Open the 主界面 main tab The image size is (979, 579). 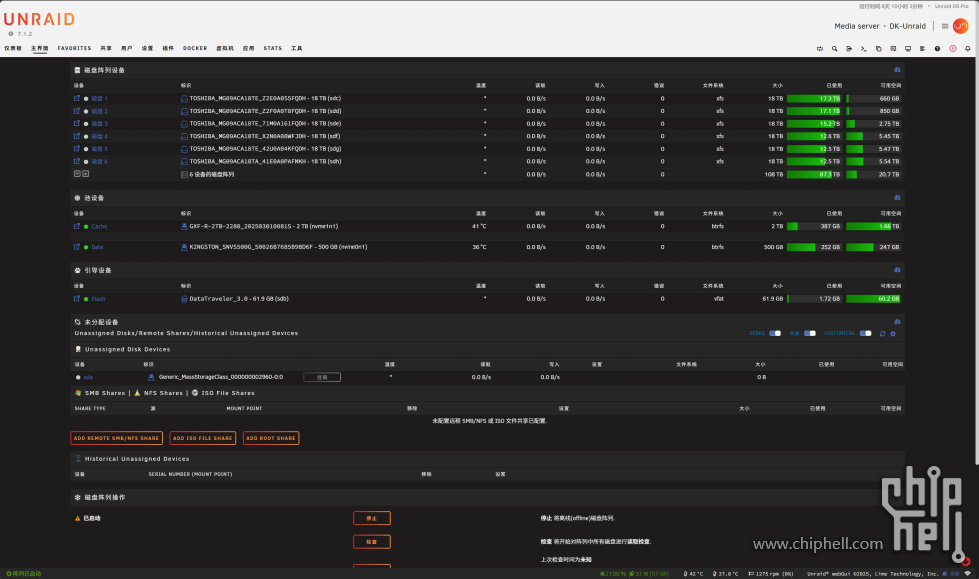pos(39,48)
